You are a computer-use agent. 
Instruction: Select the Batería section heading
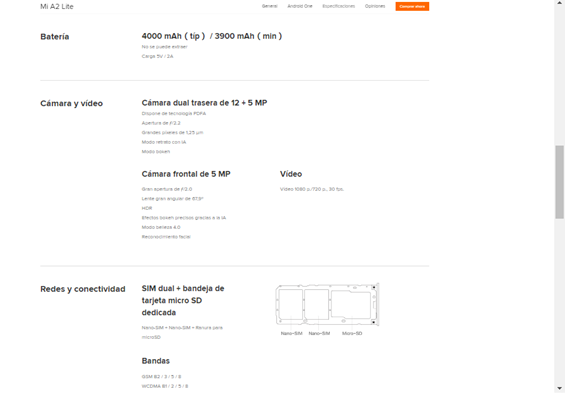tap(54, 37)
